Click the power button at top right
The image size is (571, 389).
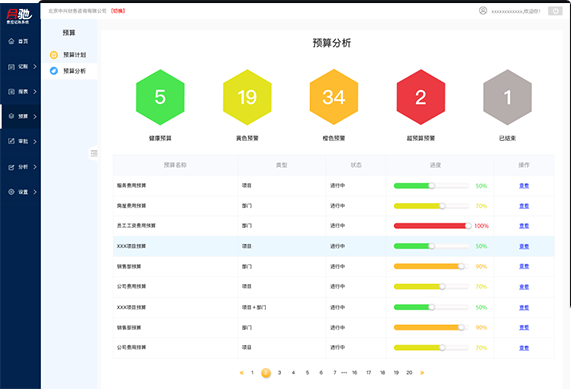tap(555, 11)
